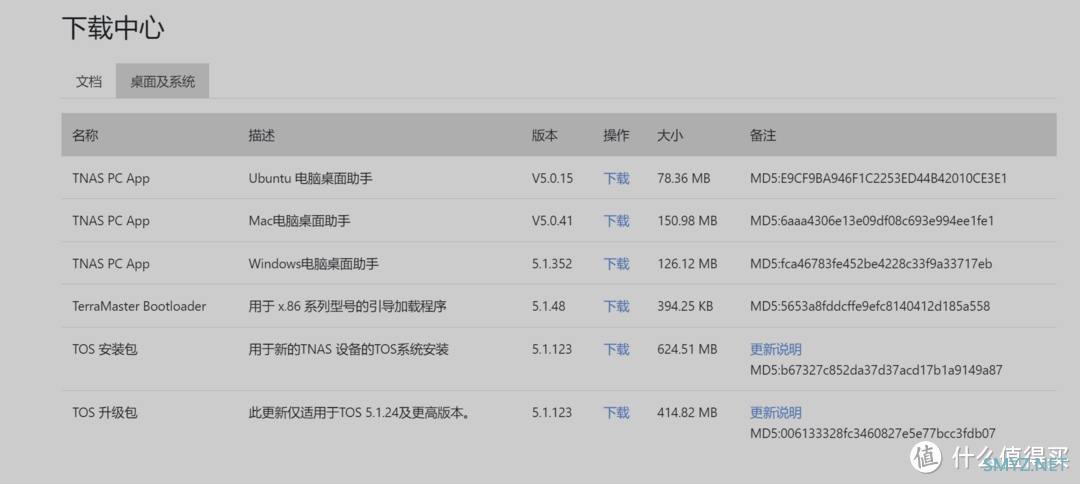Image resolution: width=1080 pixels, height=484 pixels.
Task: Download the Windows电脑桌面助手 app
Action: 616,264
